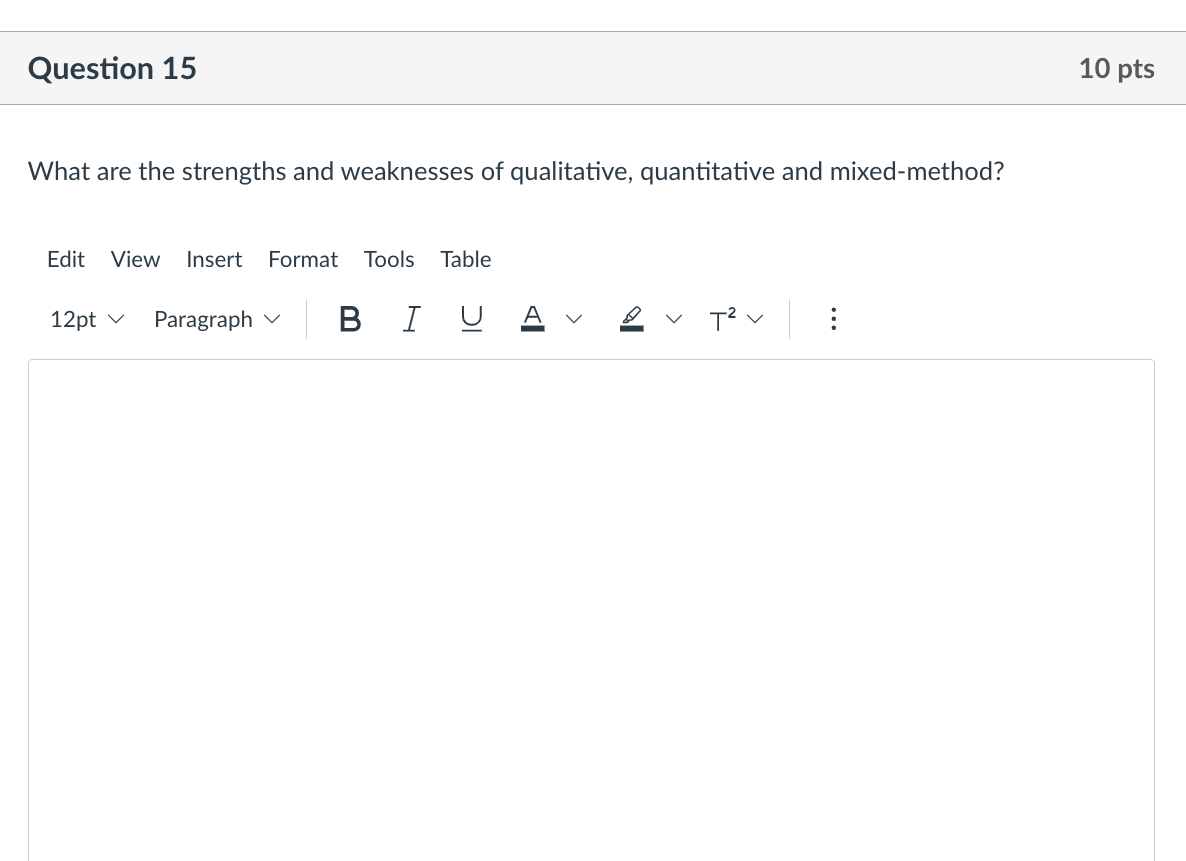Apply background highlight color icon

(x=632, y=319)
